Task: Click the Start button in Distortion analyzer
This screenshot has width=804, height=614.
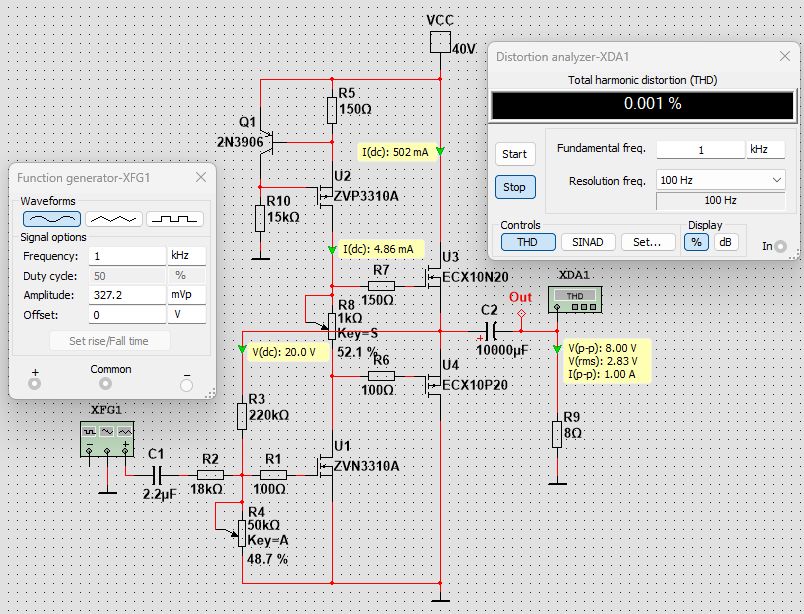Action: (x=515, y=154)
